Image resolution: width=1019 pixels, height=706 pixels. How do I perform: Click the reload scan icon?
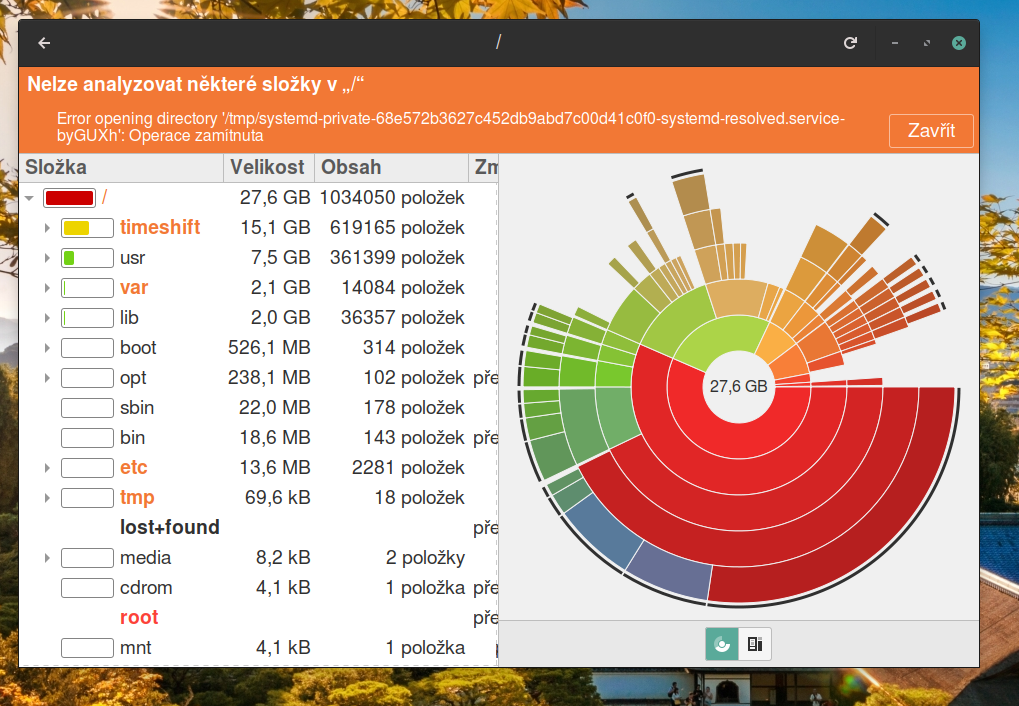(x=851, y=43)
